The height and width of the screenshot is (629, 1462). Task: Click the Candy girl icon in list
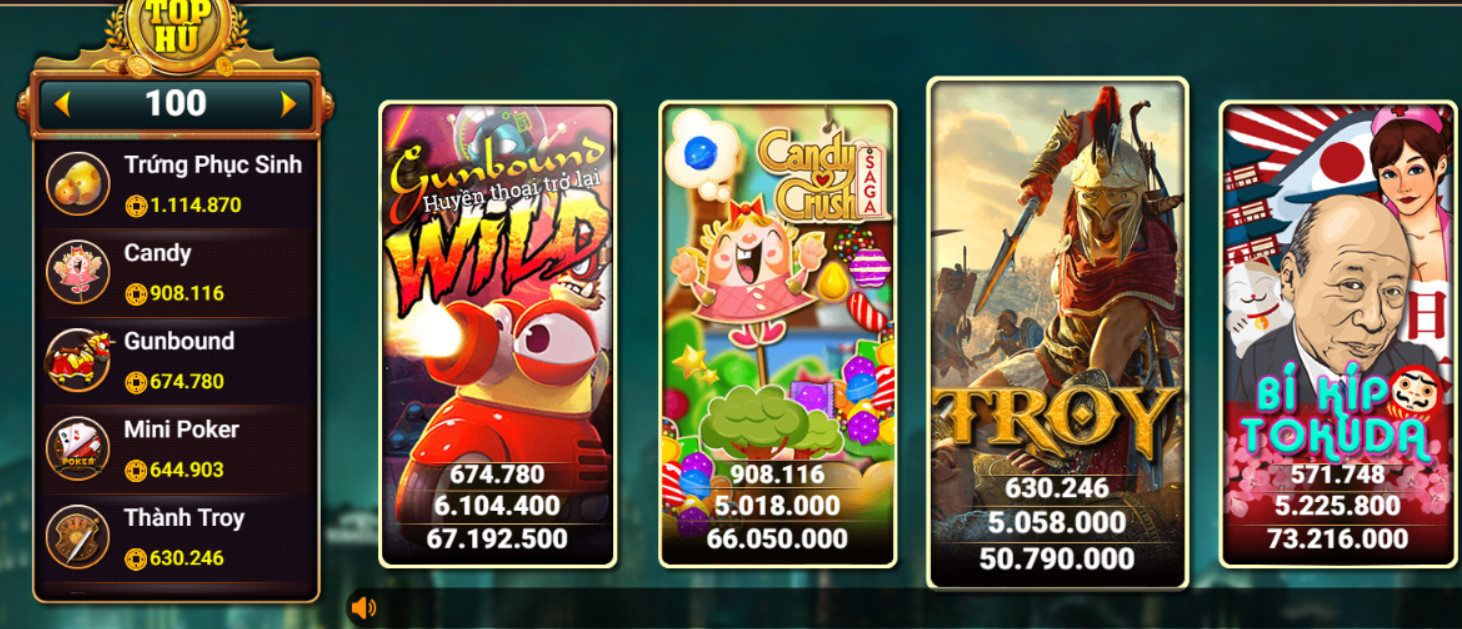77,272
